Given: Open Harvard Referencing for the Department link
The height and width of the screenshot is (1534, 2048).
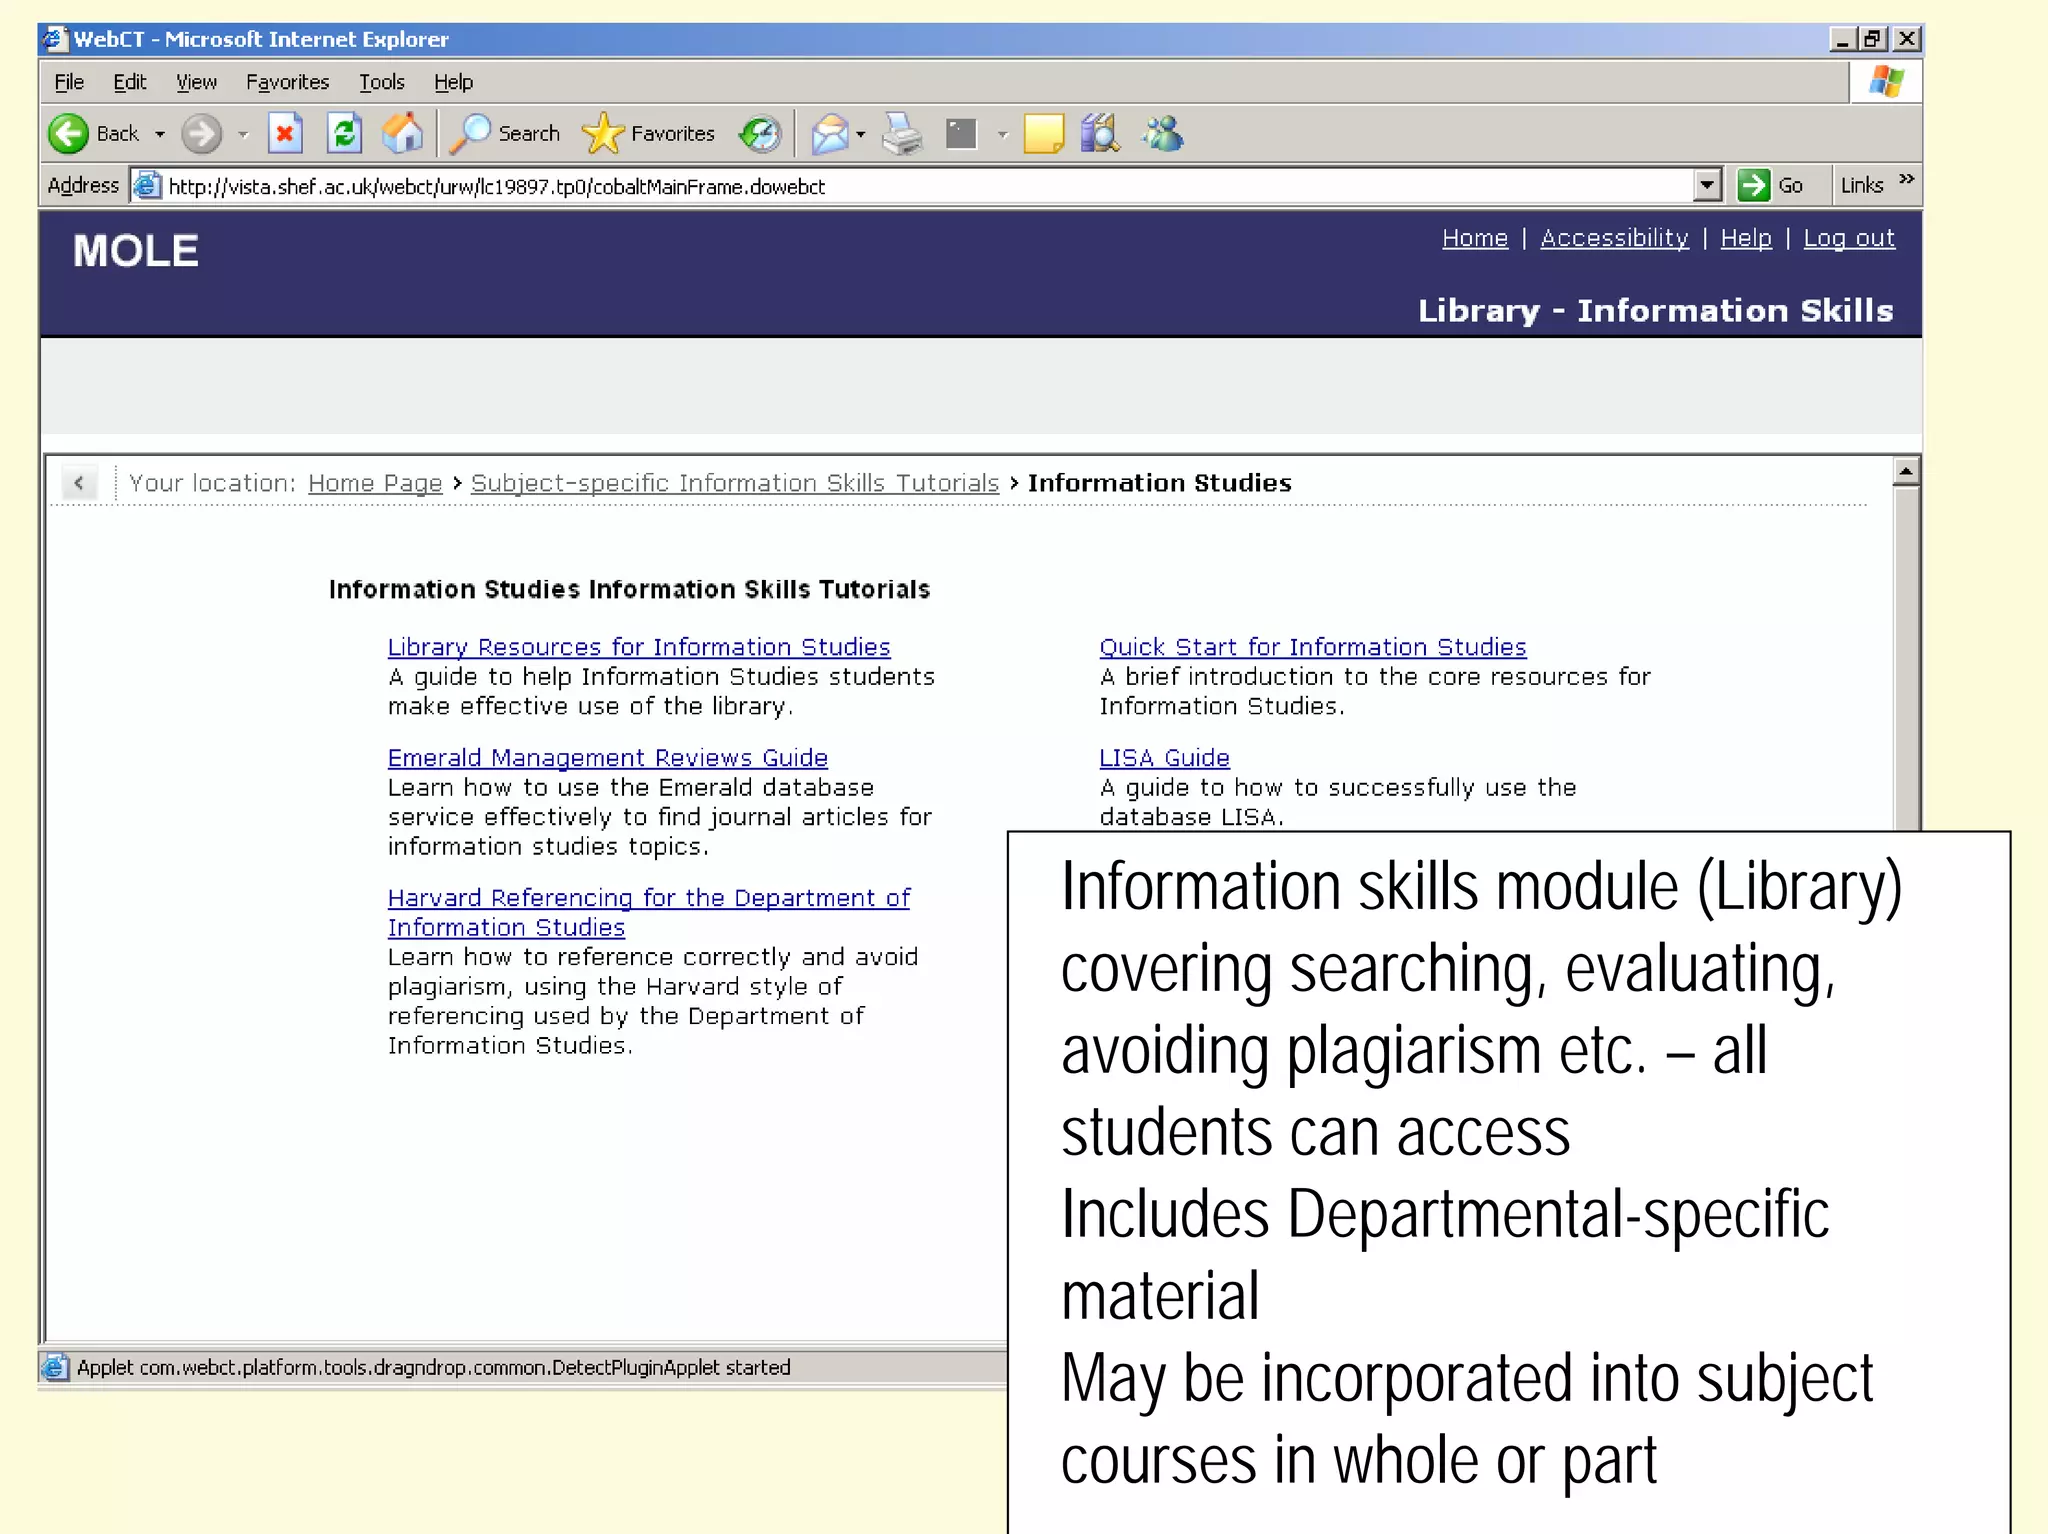Looking at the screenshot, I should click(649, 912).
